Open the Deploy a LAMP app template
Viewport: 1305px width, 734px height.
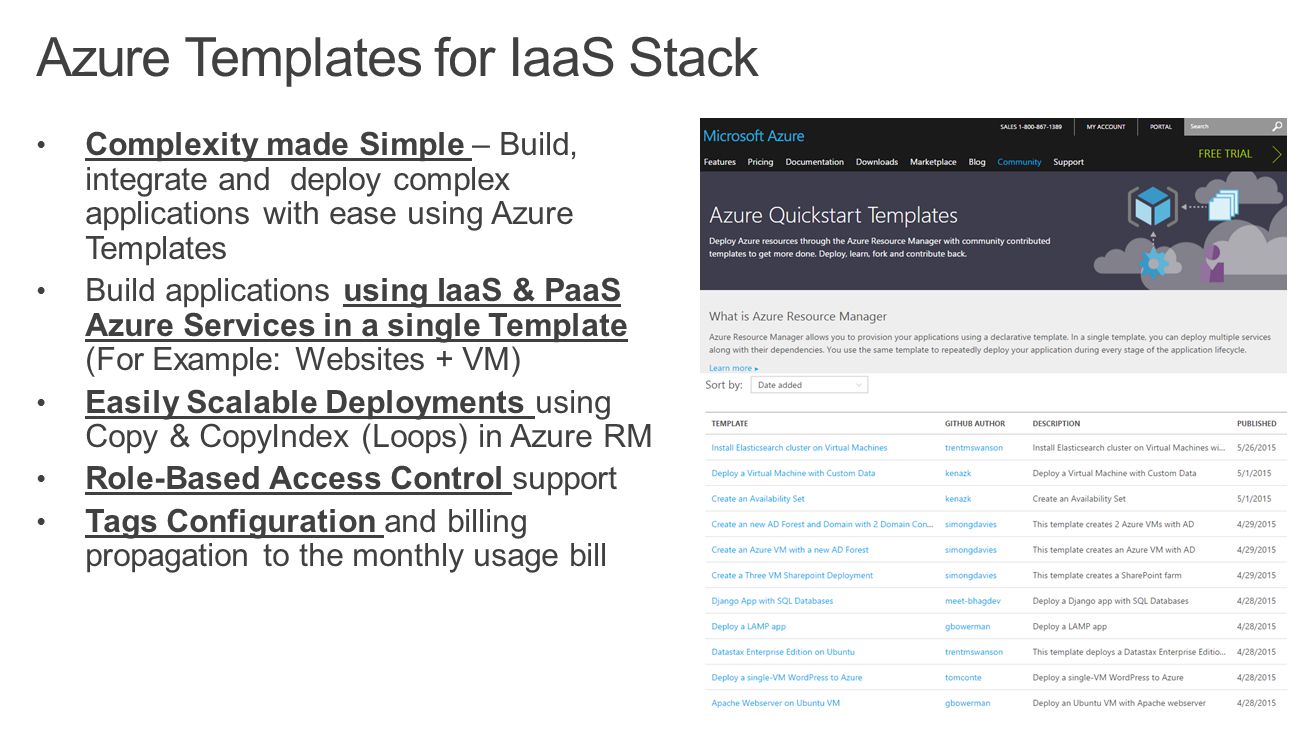749,626
